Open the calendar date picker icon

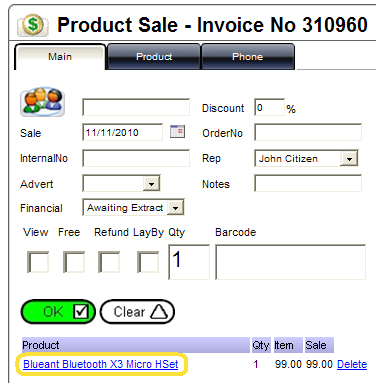point(177,132)
